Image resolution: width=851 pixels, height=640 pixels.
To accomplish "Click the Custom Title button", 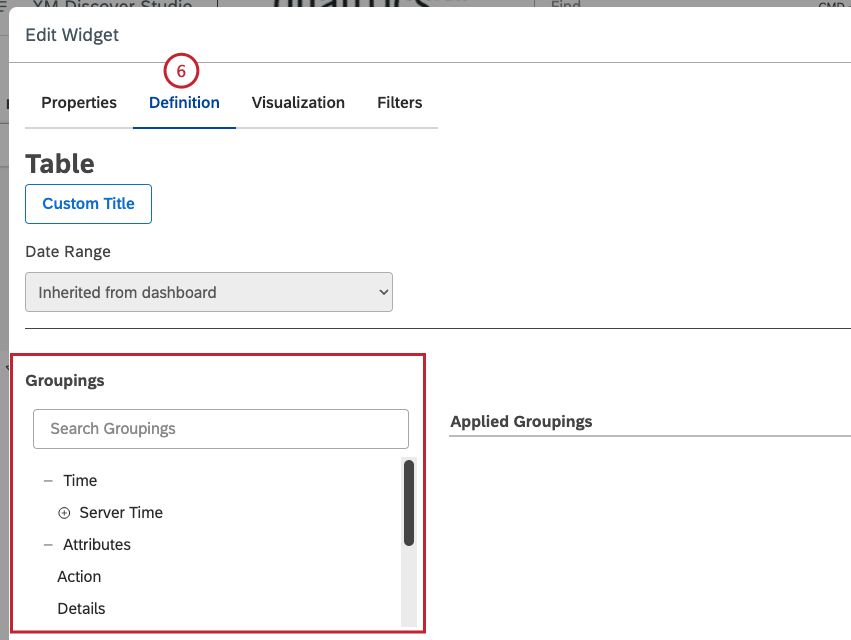I will [x=88, y=203].
